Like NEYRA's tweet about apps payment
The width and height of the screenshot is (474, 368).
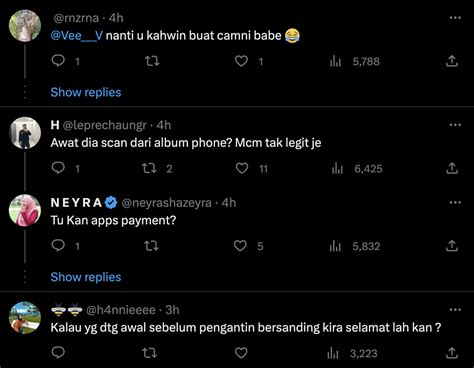pyautogui.click(x=240, y=246)
